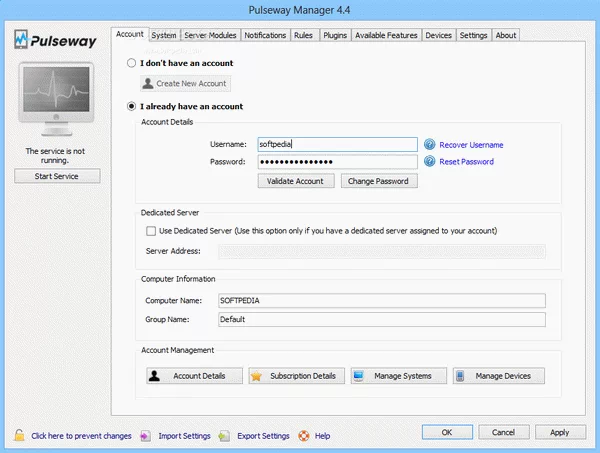Screen dimensions: 600x453
Task: Select "I don't have an account" radio
Action: (131, 63)
